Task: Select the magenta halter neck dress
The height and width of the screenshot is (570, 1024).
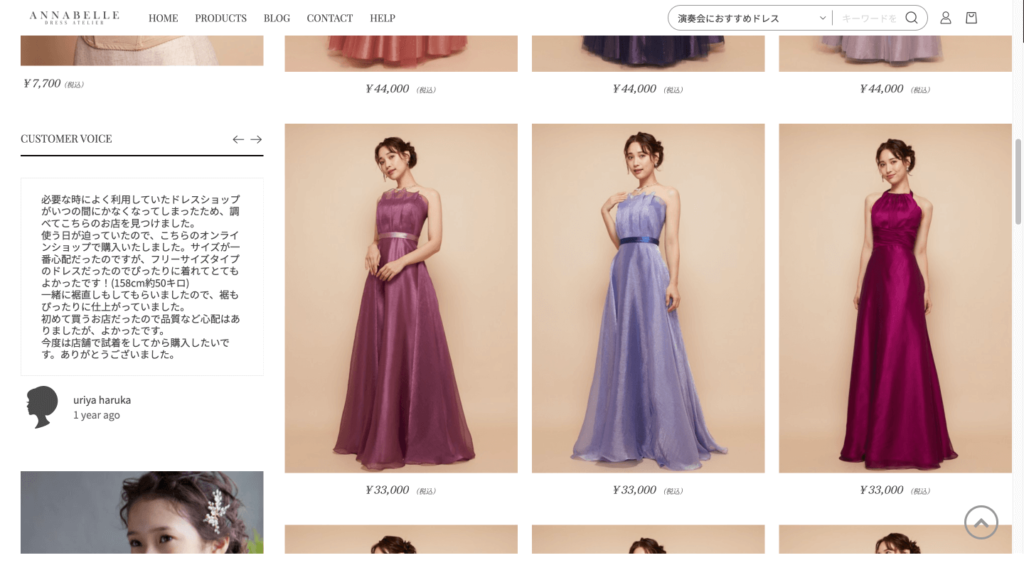Action: click(895, 298)
